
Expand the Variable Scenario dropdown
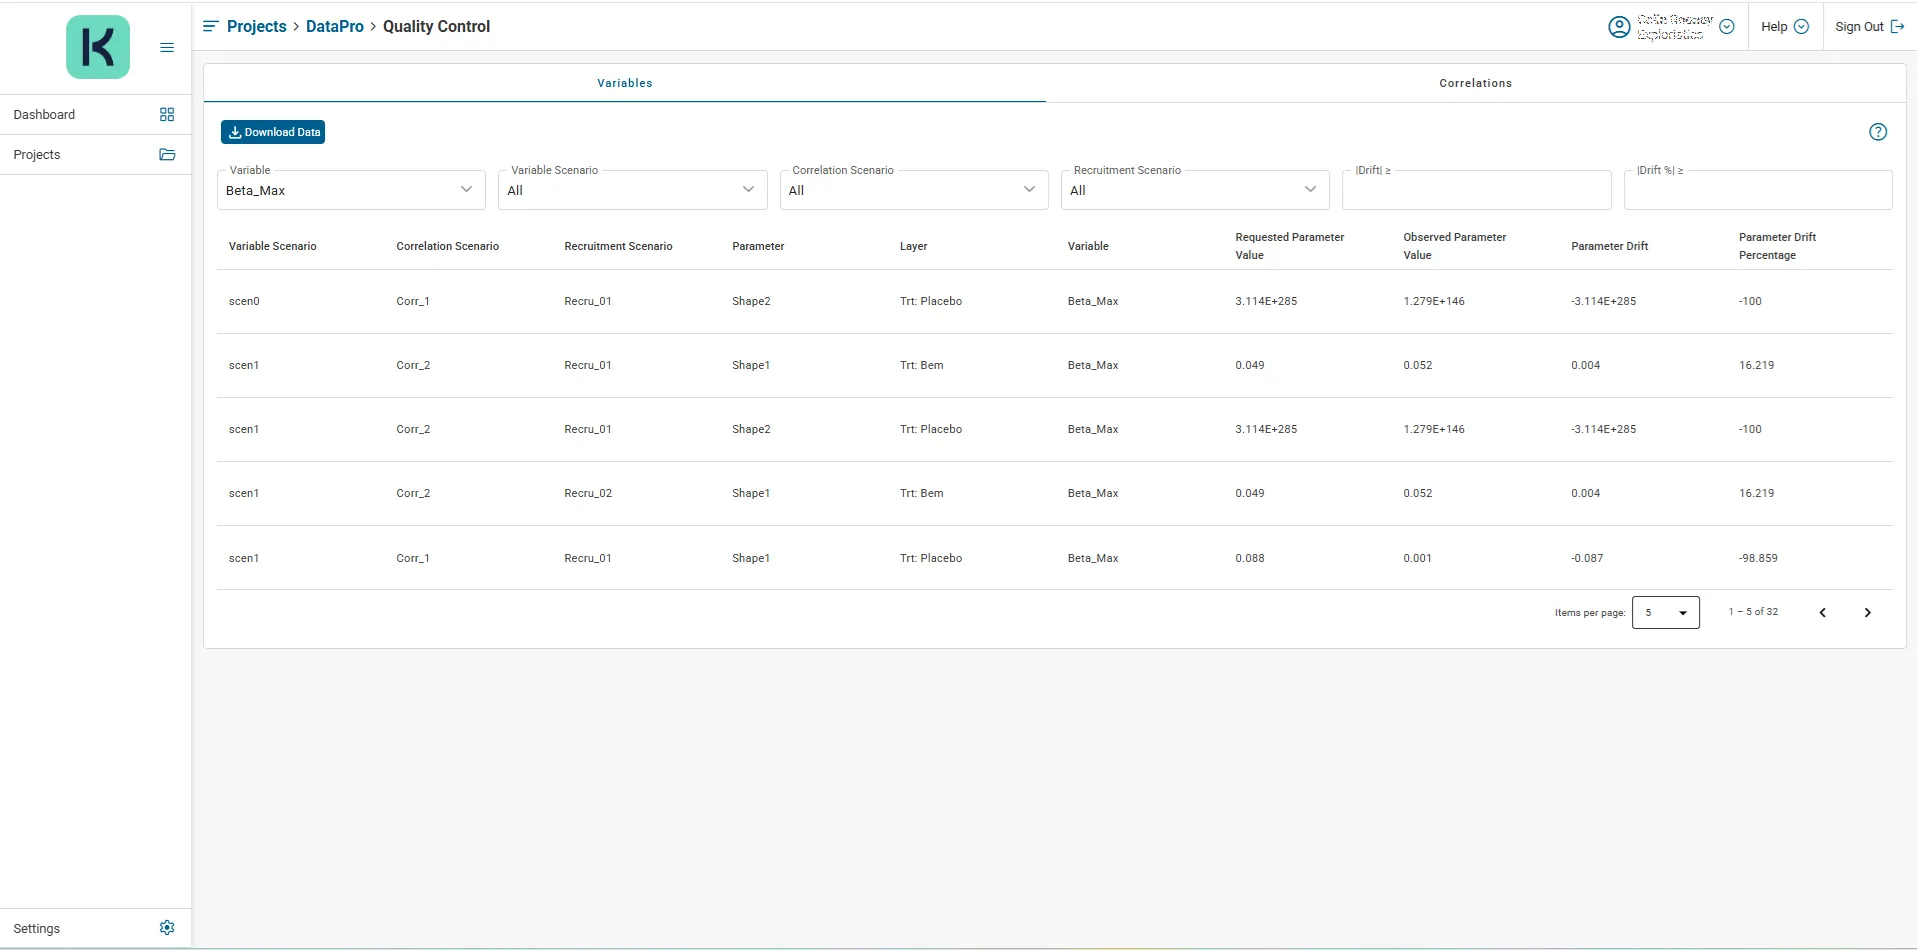[632, 190]
